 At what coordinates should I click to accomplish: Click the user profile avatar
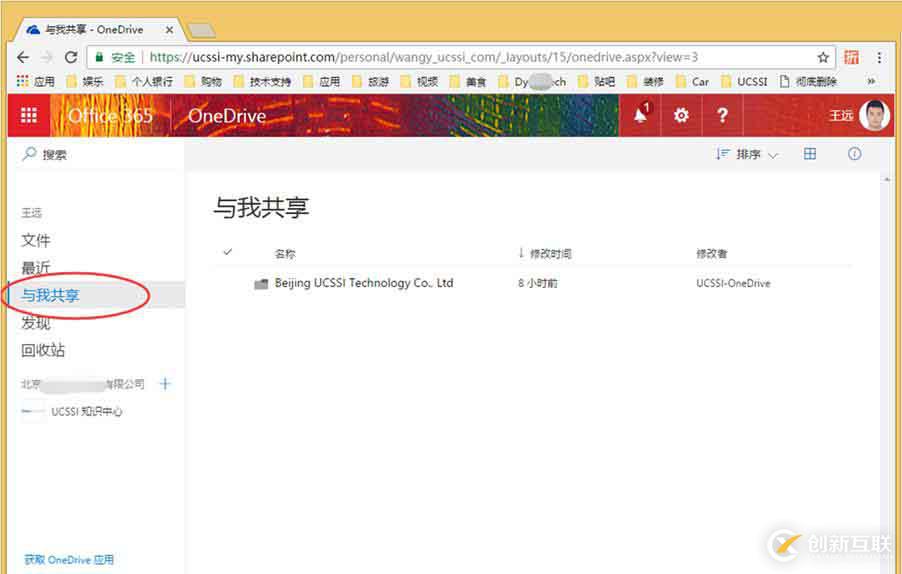click(x=874, y=115)
